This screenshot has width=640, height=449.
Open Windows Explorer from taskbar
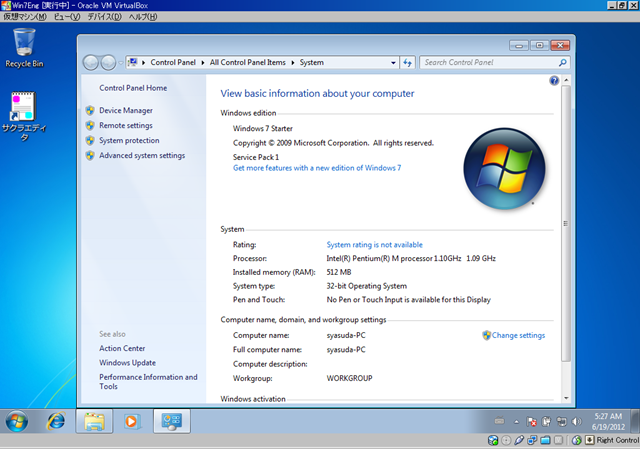pos(94,421)
